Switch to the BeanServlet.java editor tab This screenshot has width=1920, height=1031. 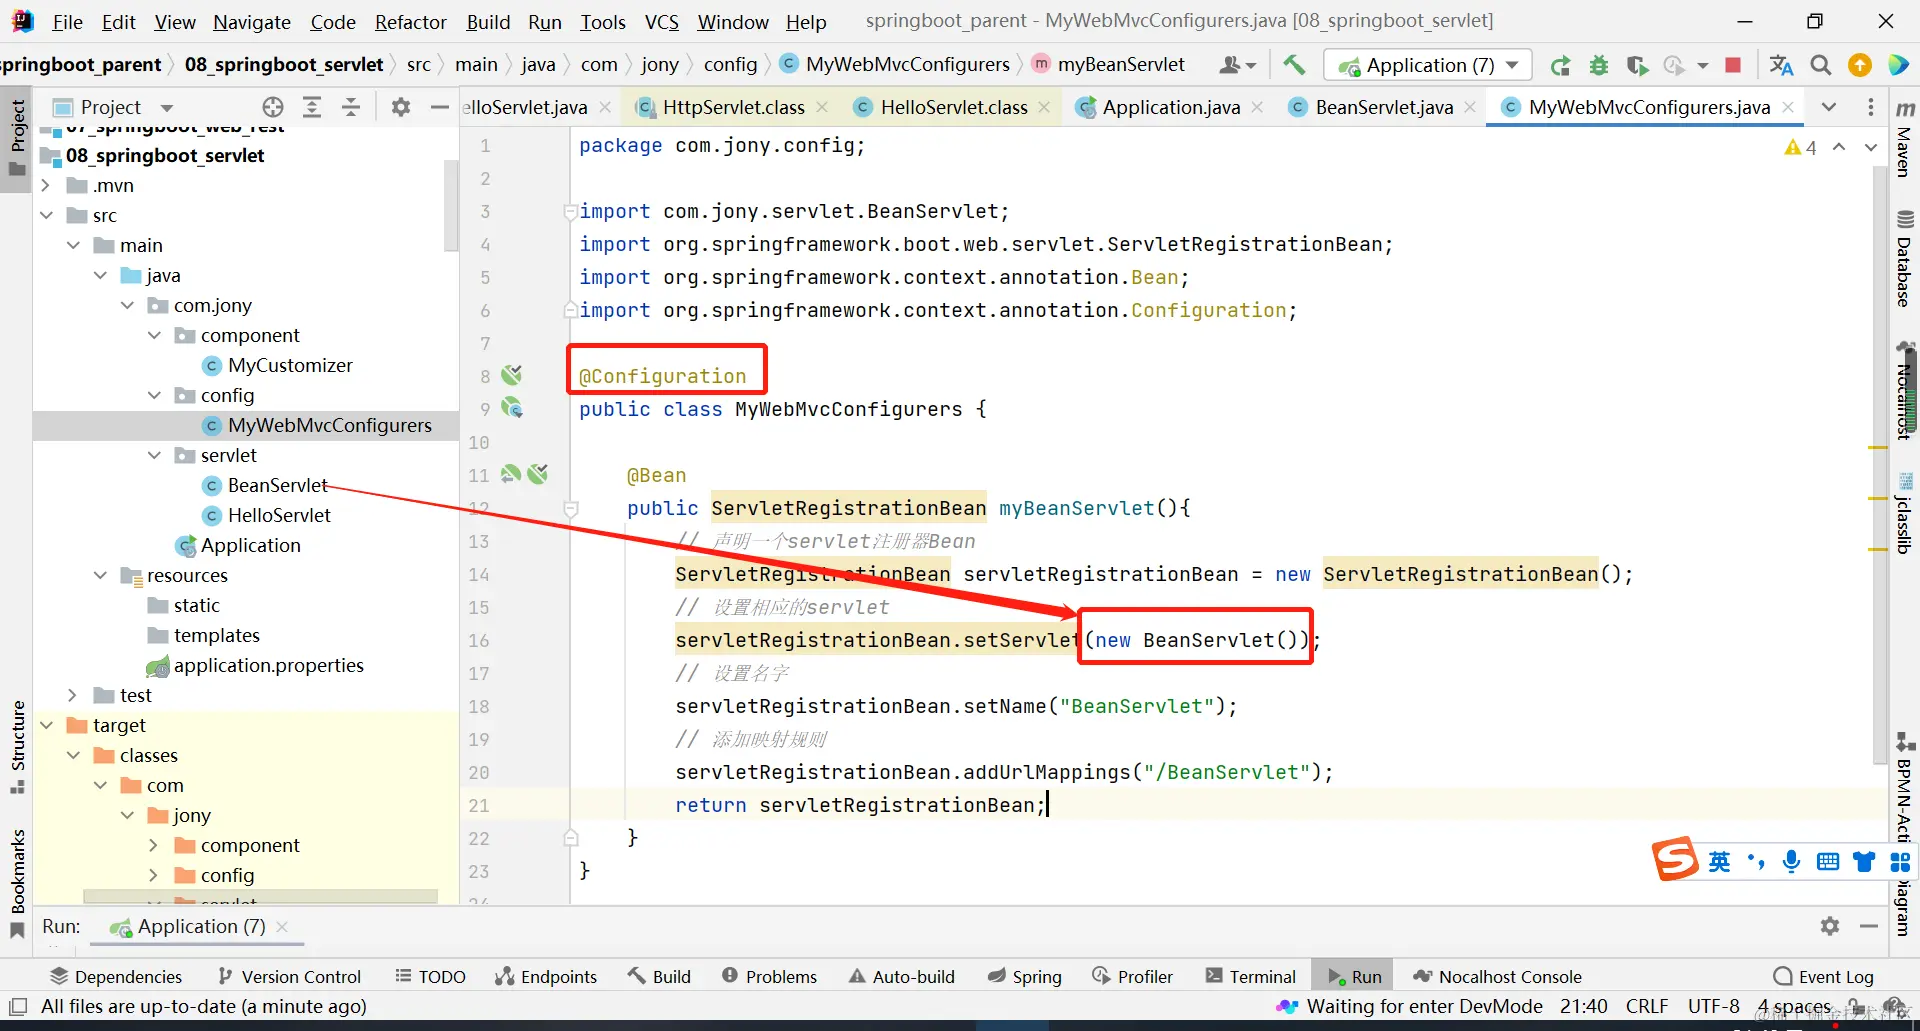coord(1383,107)
